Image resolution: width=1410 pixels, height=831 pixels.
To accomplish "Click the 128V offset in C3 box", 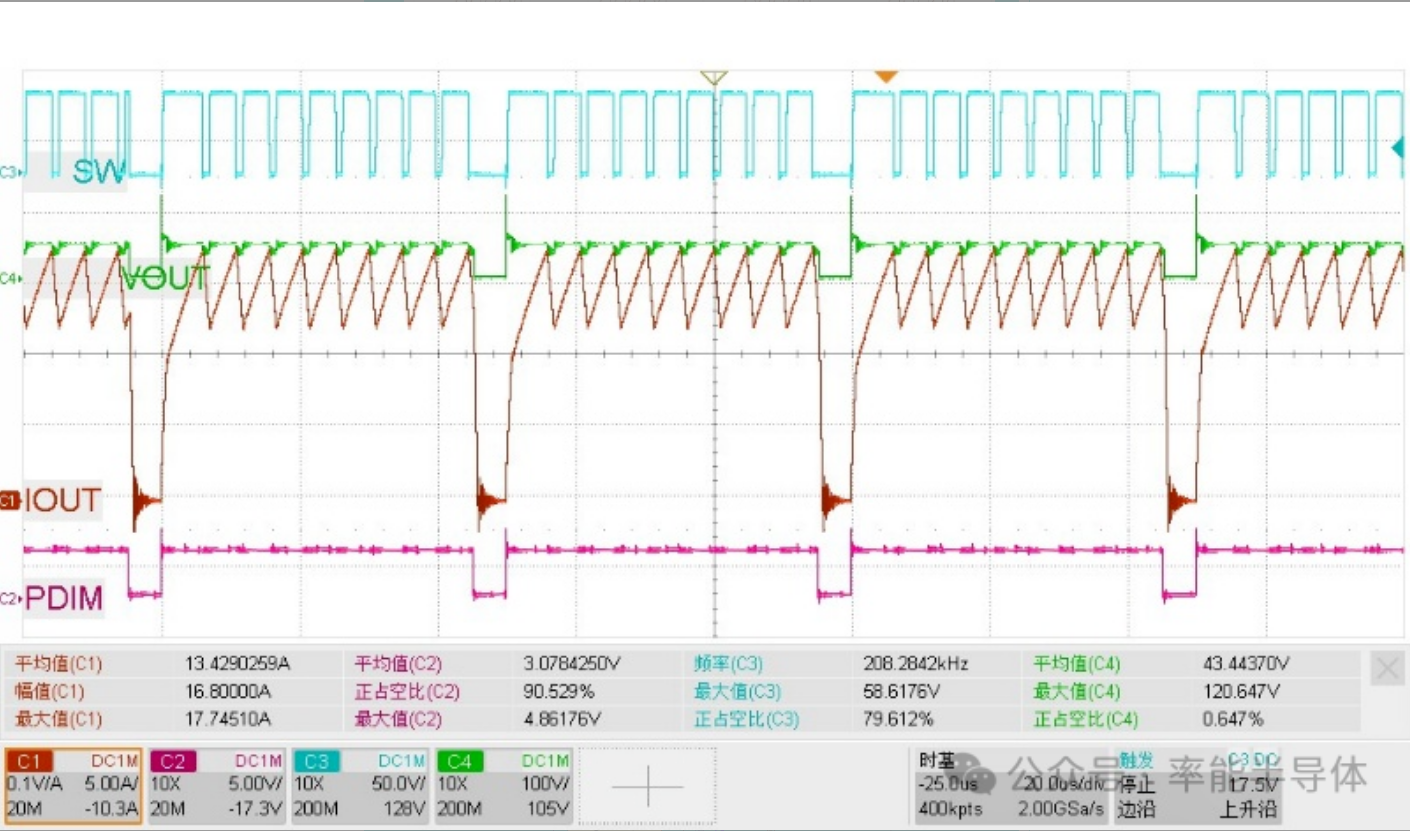I will click(406, 808).
